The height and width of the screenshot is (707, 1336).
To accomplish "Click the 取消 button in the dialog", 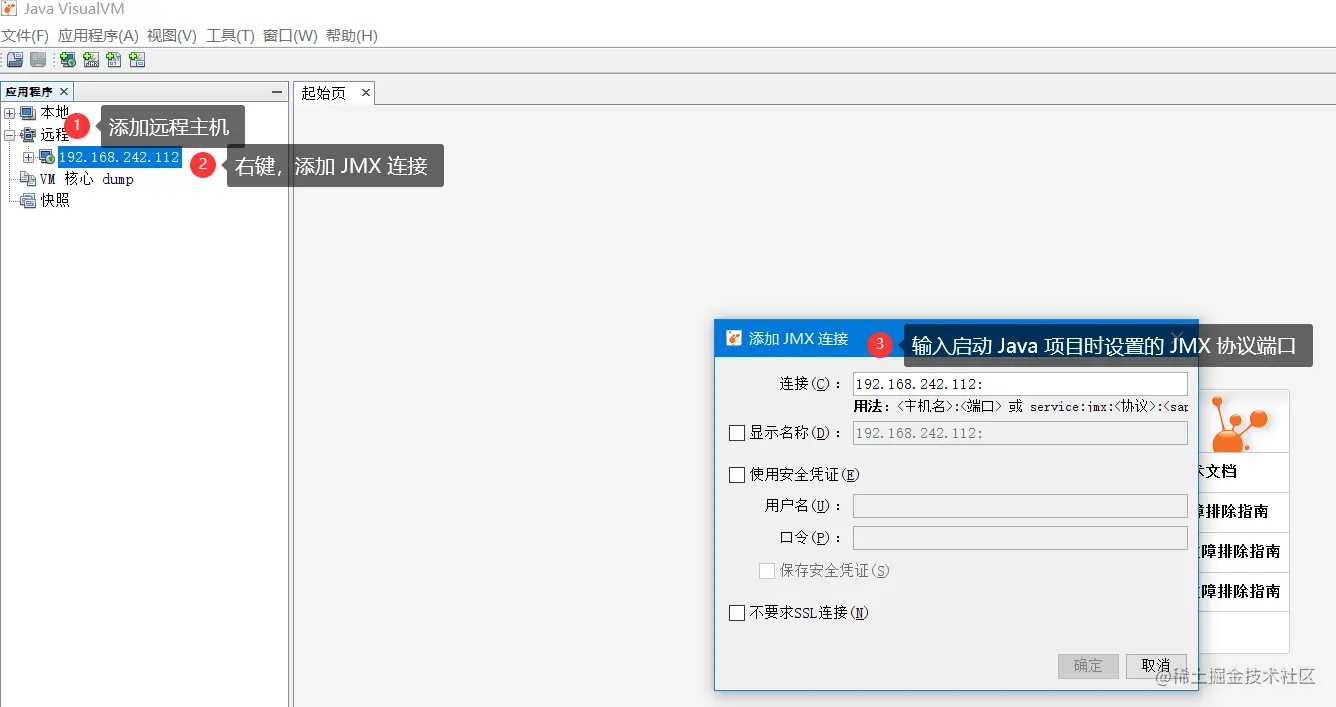I will point(1156,666).
